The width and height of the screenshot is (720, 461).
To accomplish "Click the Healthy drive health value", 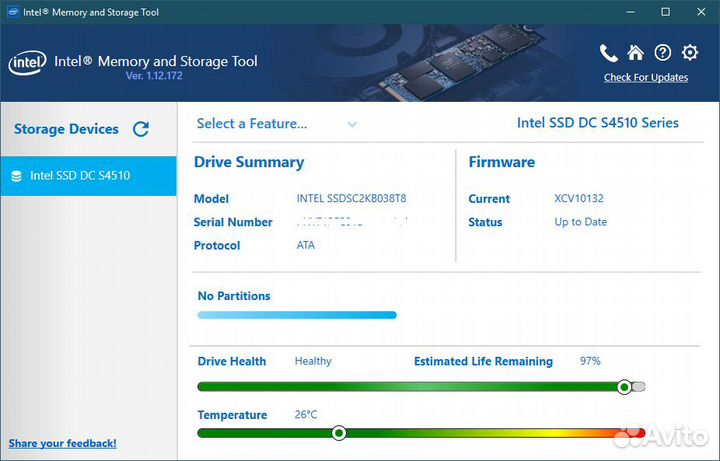I will (x=313, y=361).
